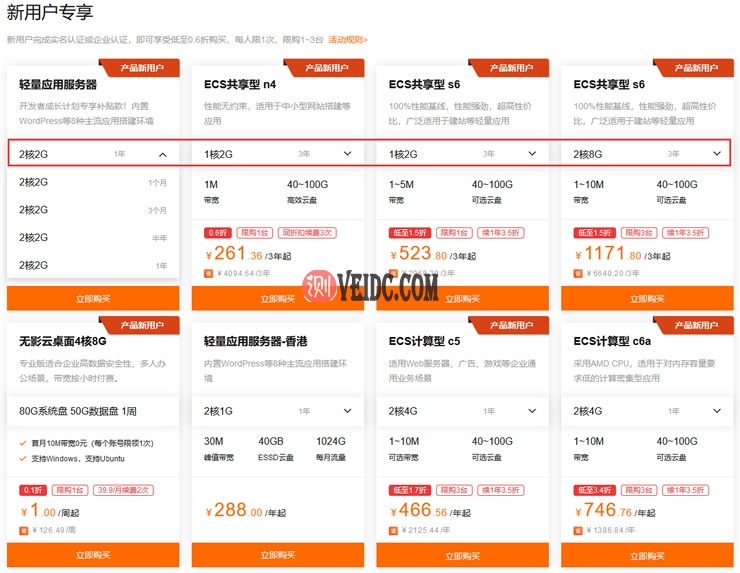Click 低至3.4折 tag on c6a card

click(x=594, y=490)
